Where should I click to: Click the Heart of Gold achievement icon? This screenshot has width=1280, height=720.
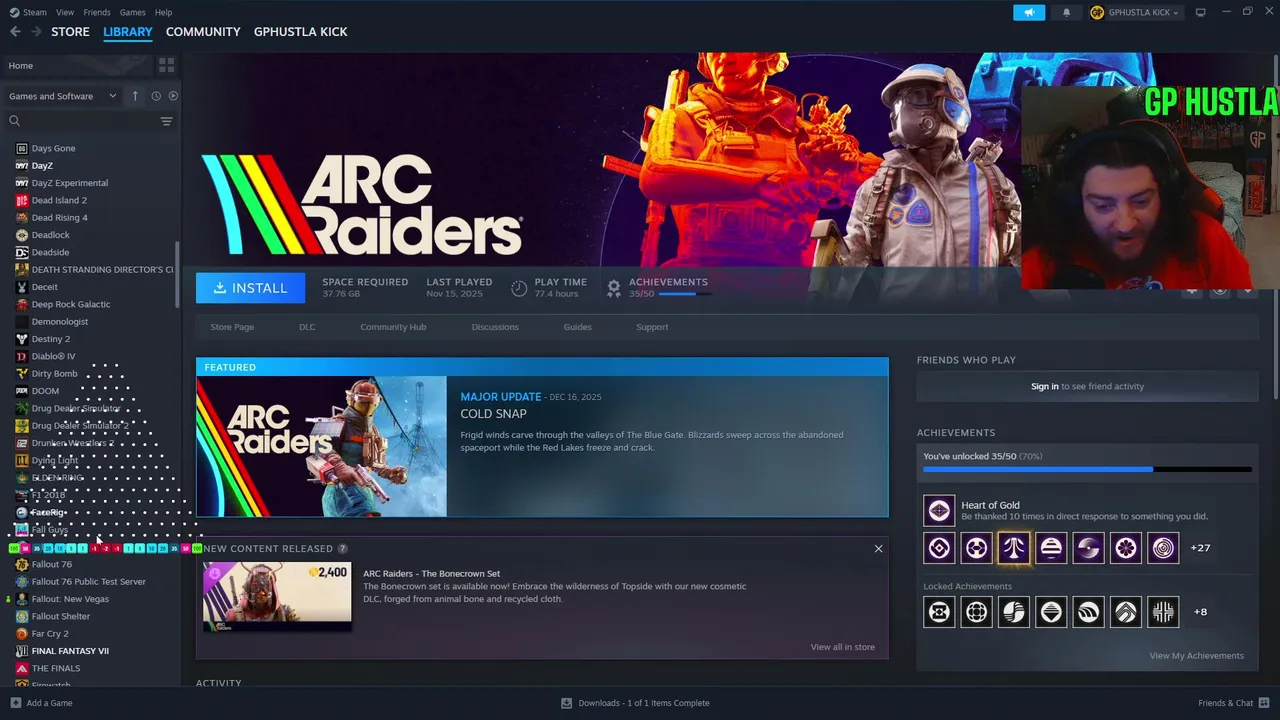[x=939, y=510]
